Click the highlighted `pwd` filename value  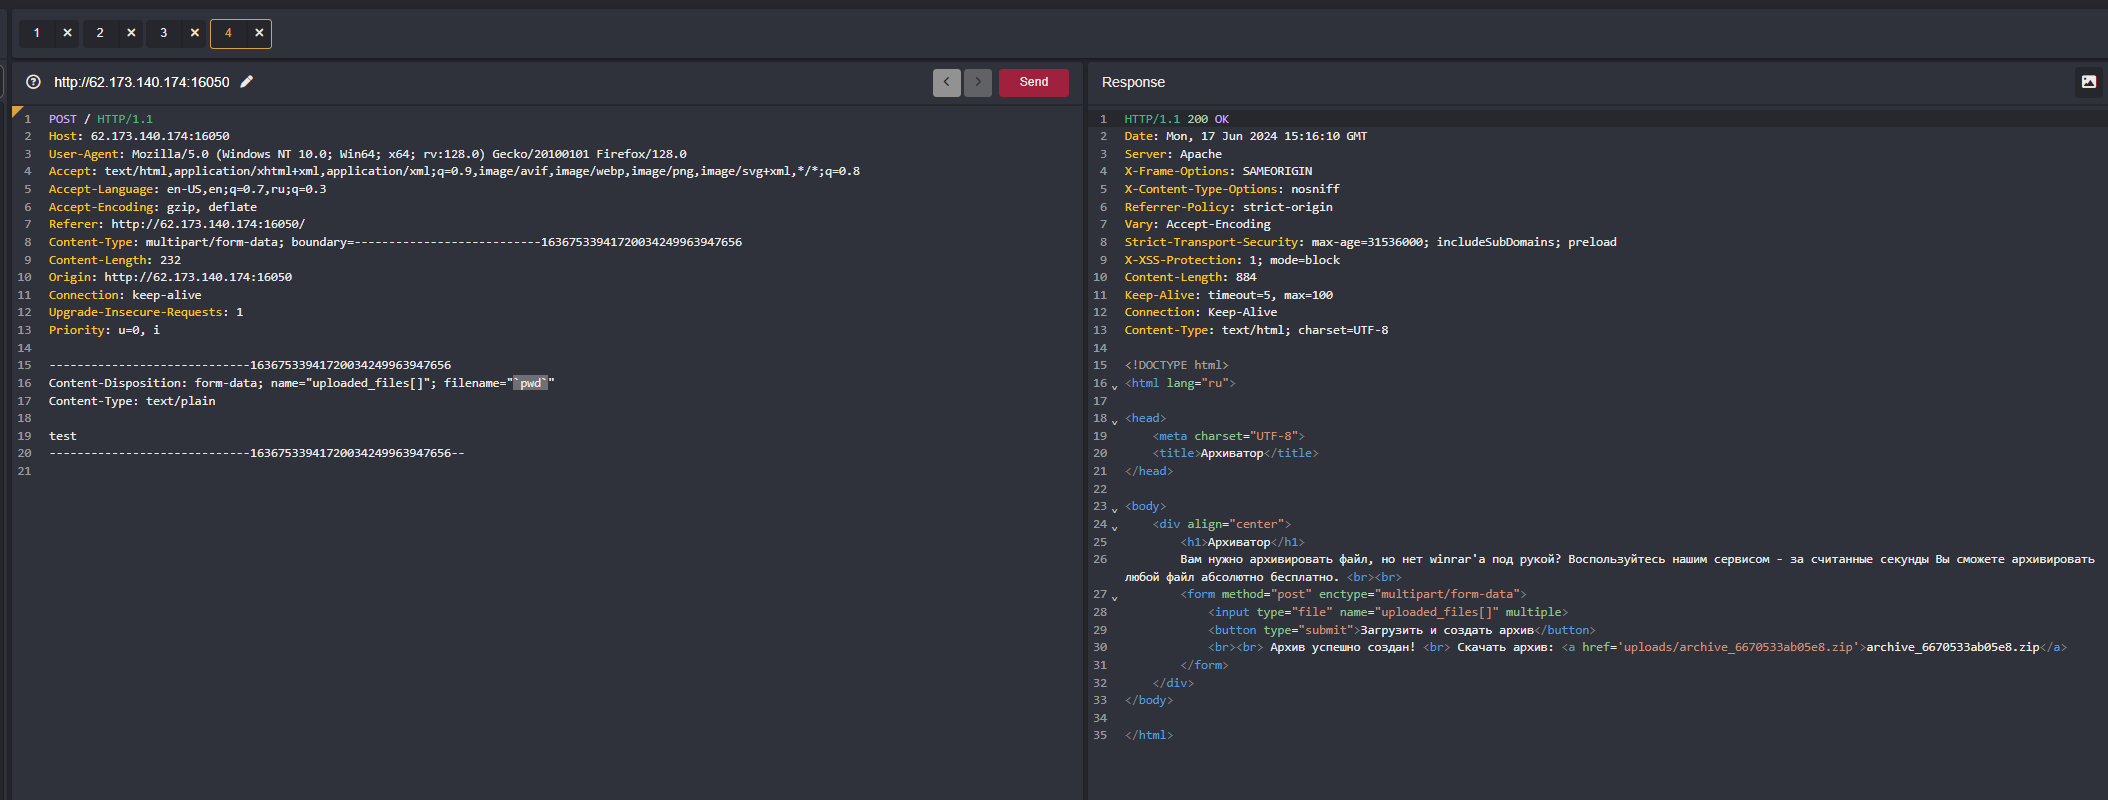coord(531,383)
